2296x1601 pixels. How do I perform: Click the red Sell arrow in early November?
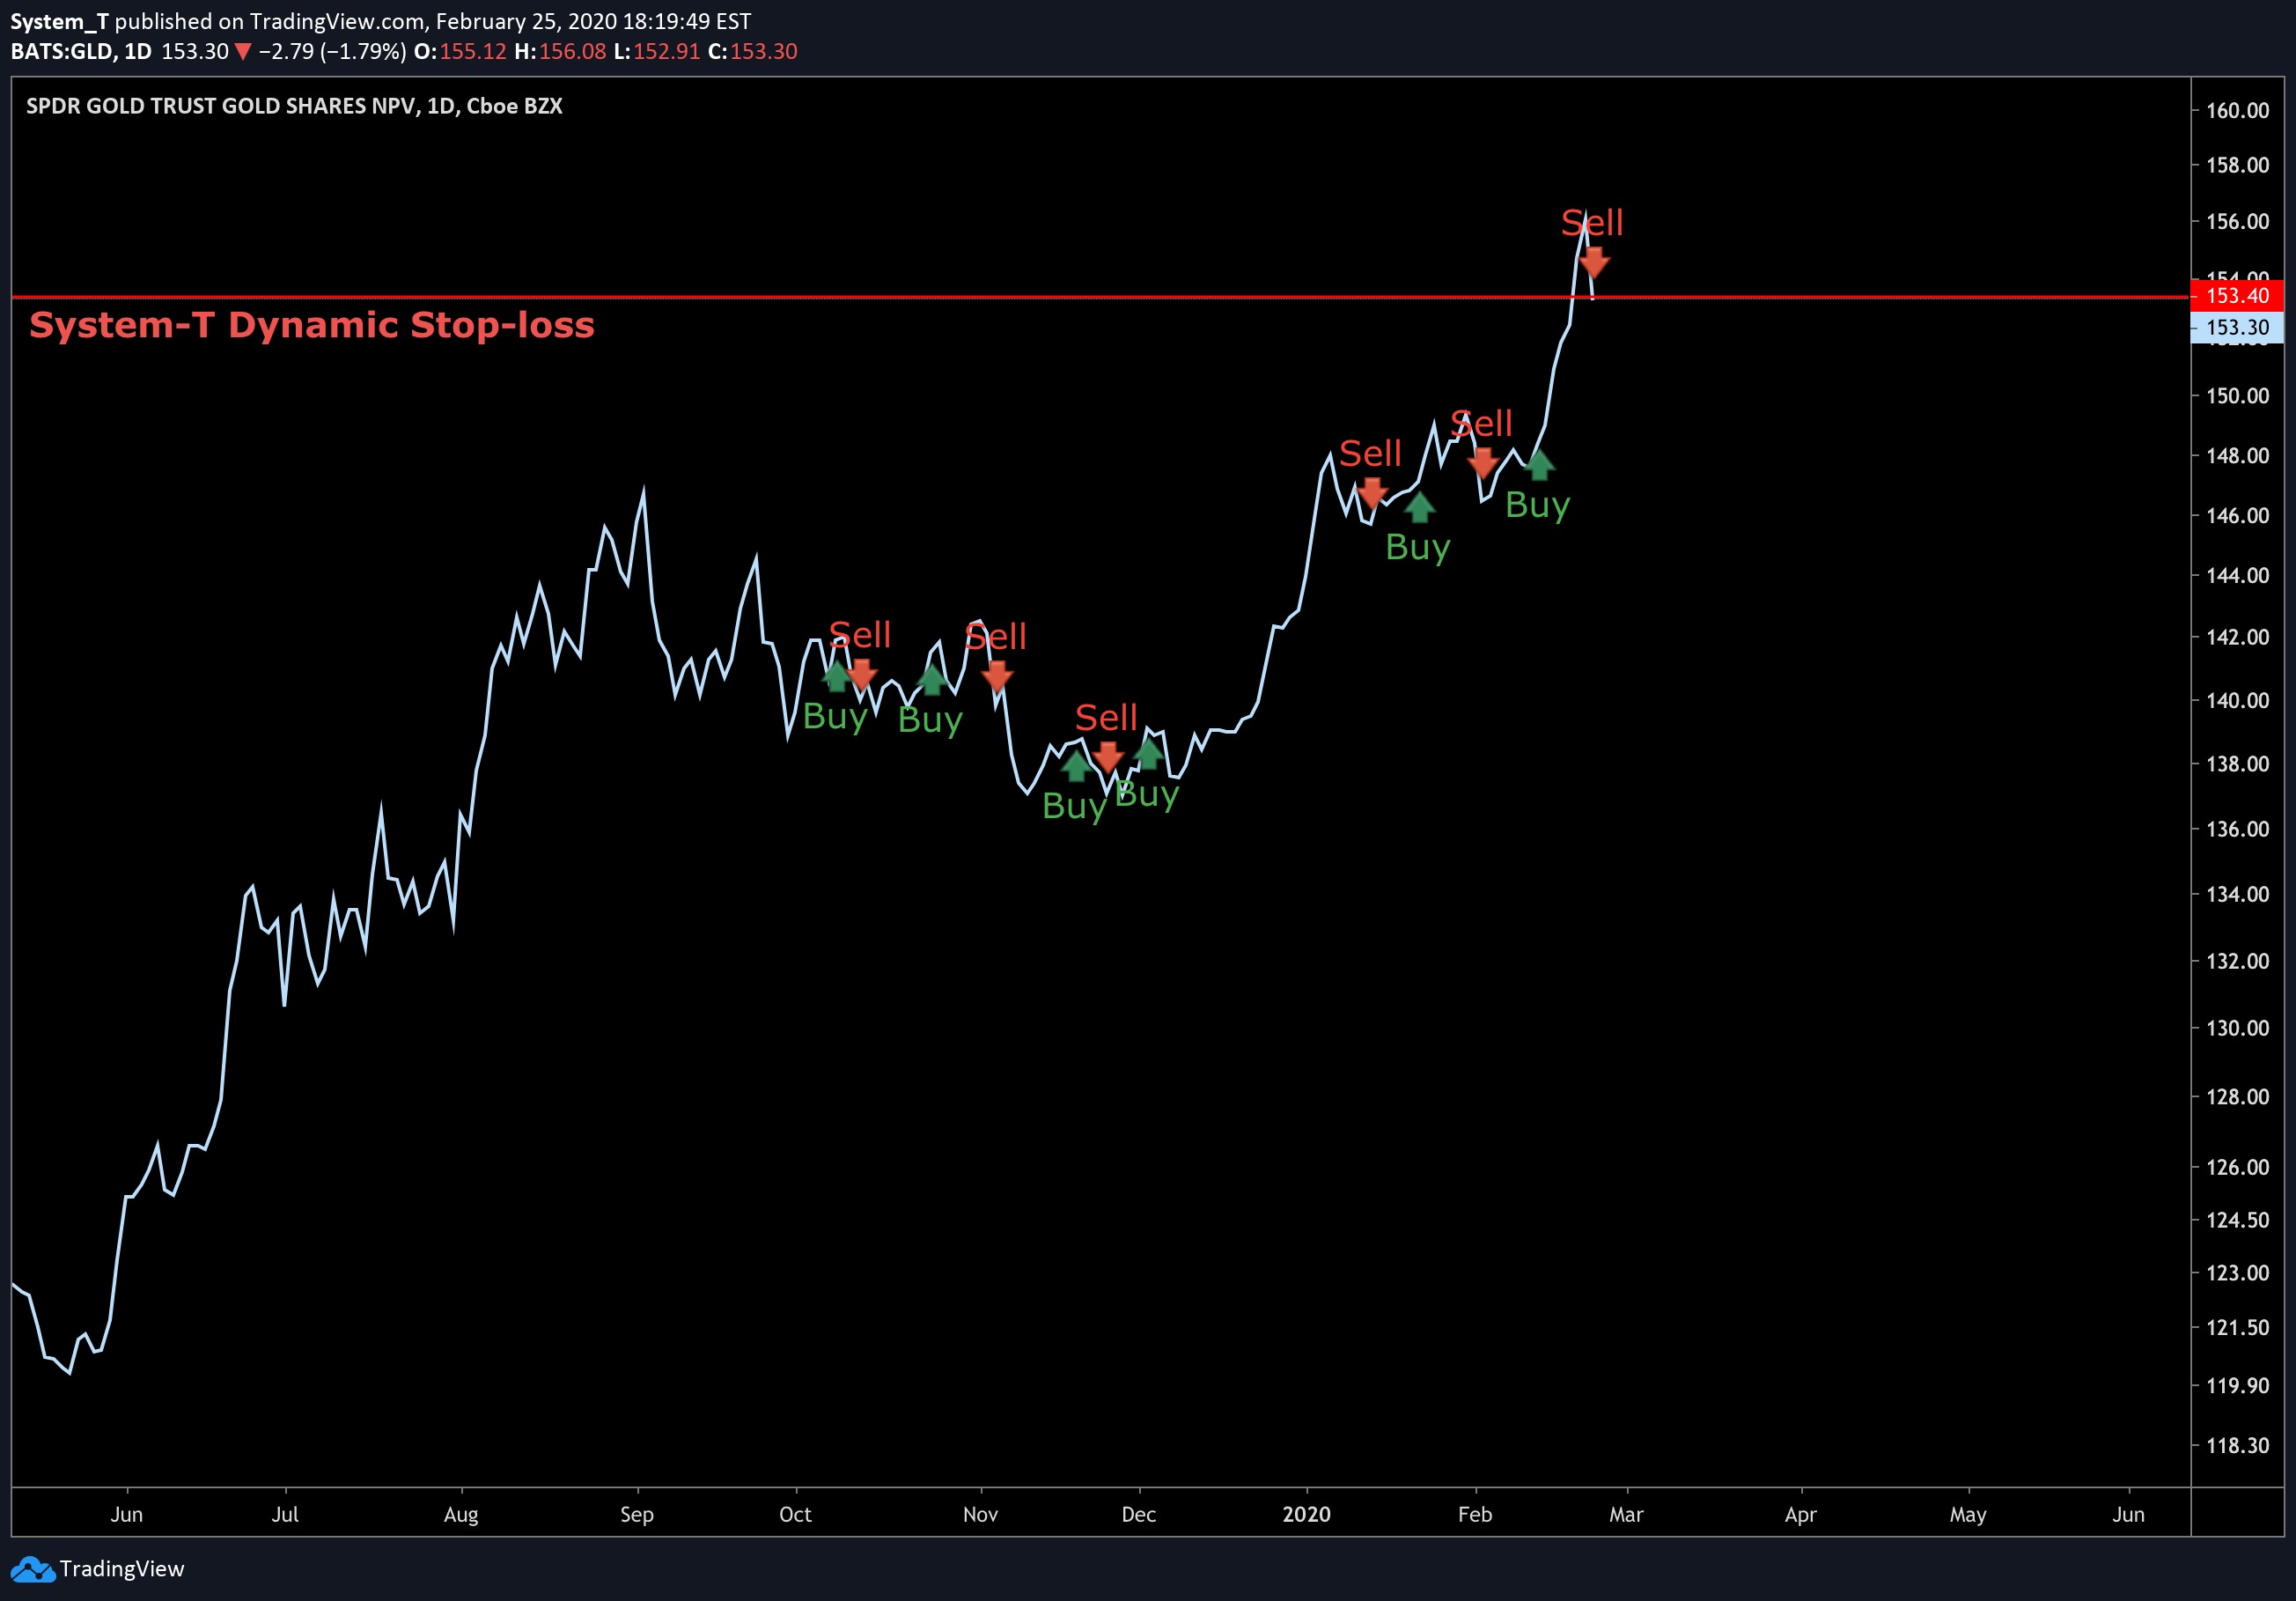997,676
